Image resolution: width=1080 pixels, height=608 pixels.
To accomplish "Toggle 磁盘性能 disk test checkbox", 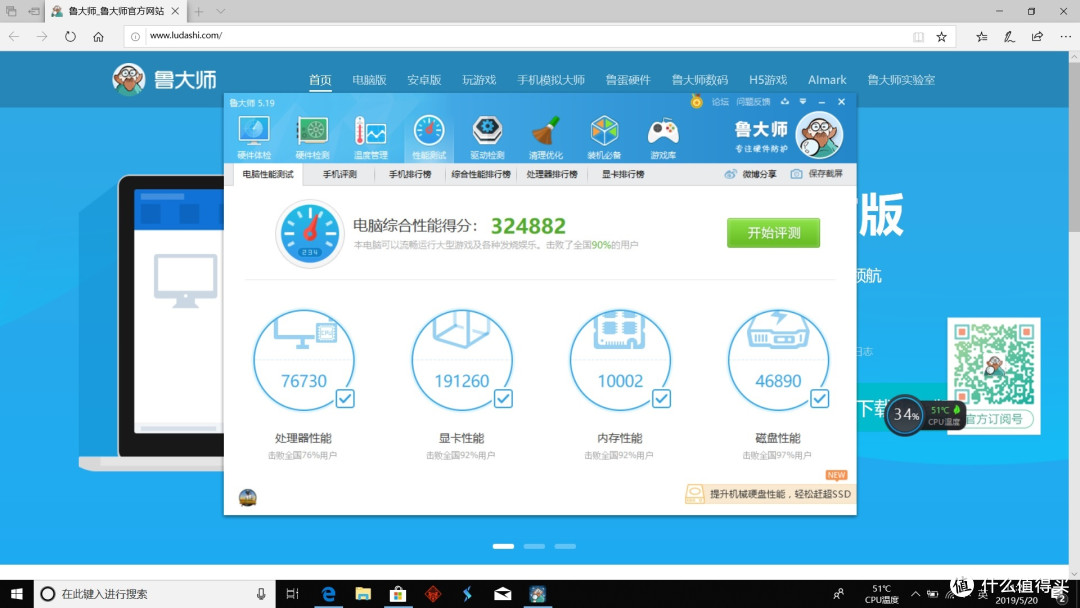I will [820, 399].
